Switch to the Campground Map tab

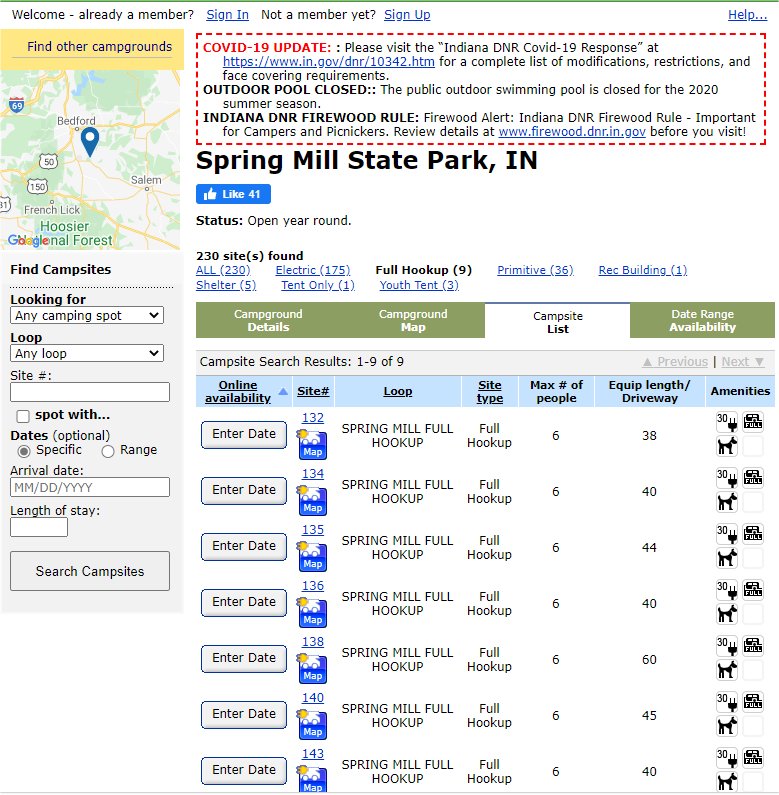click(413, 320)
